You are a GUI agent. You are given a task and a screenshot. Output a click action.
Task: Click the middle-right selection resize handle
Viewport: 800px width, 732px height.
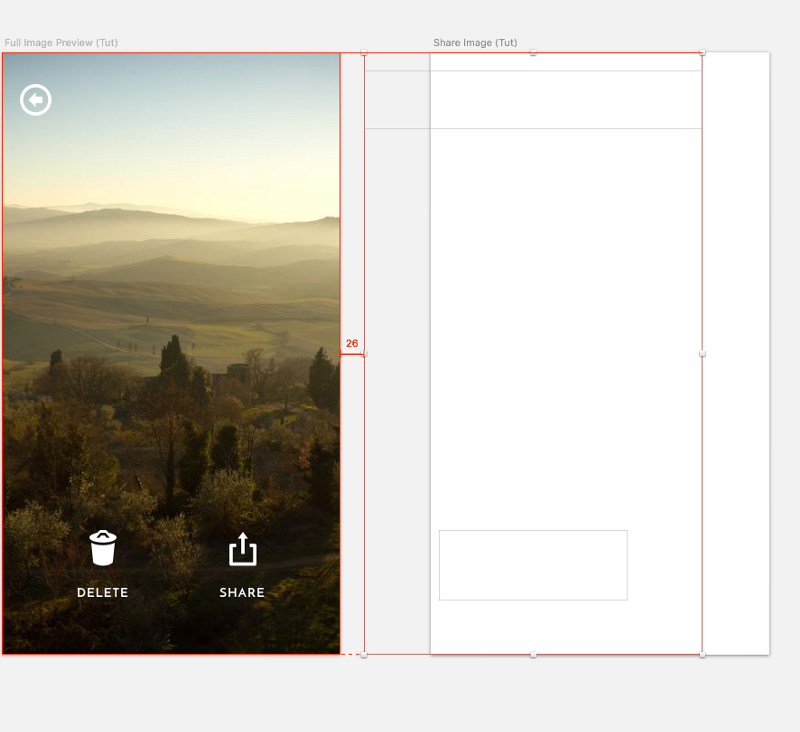pyautogui.click(x=702, y=354)
